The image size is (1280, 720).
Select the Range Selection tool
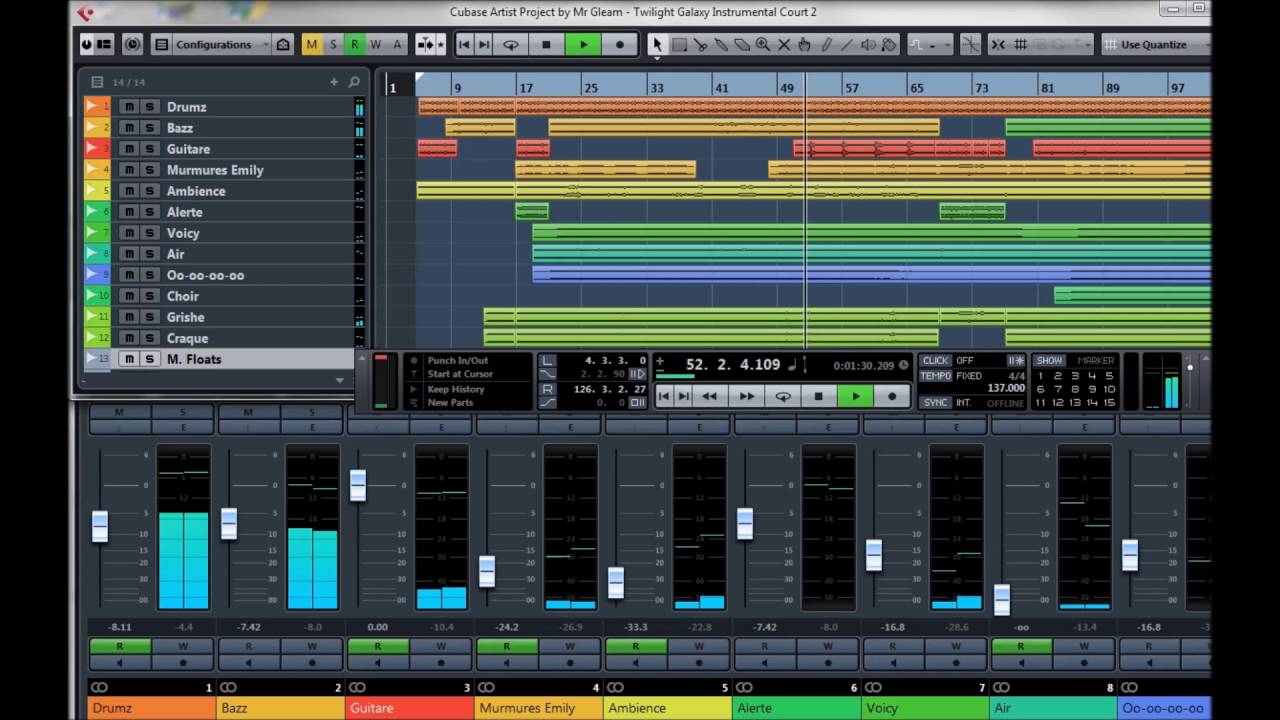(x=679, y=44)
